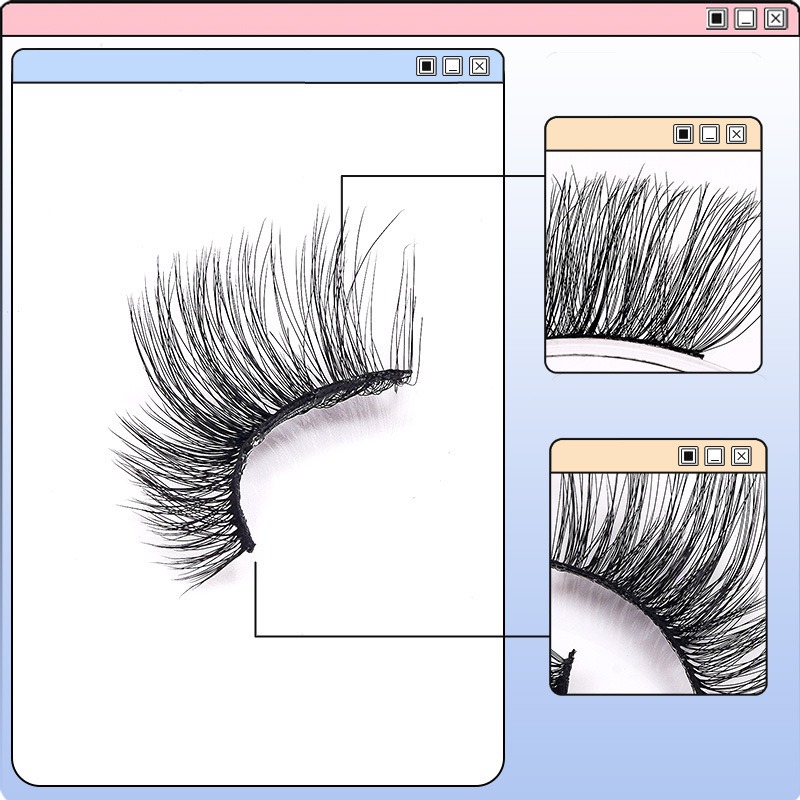The image size is (800, 800).
Task: Minimize the peach window showing curved lash band
Action: 714,456
